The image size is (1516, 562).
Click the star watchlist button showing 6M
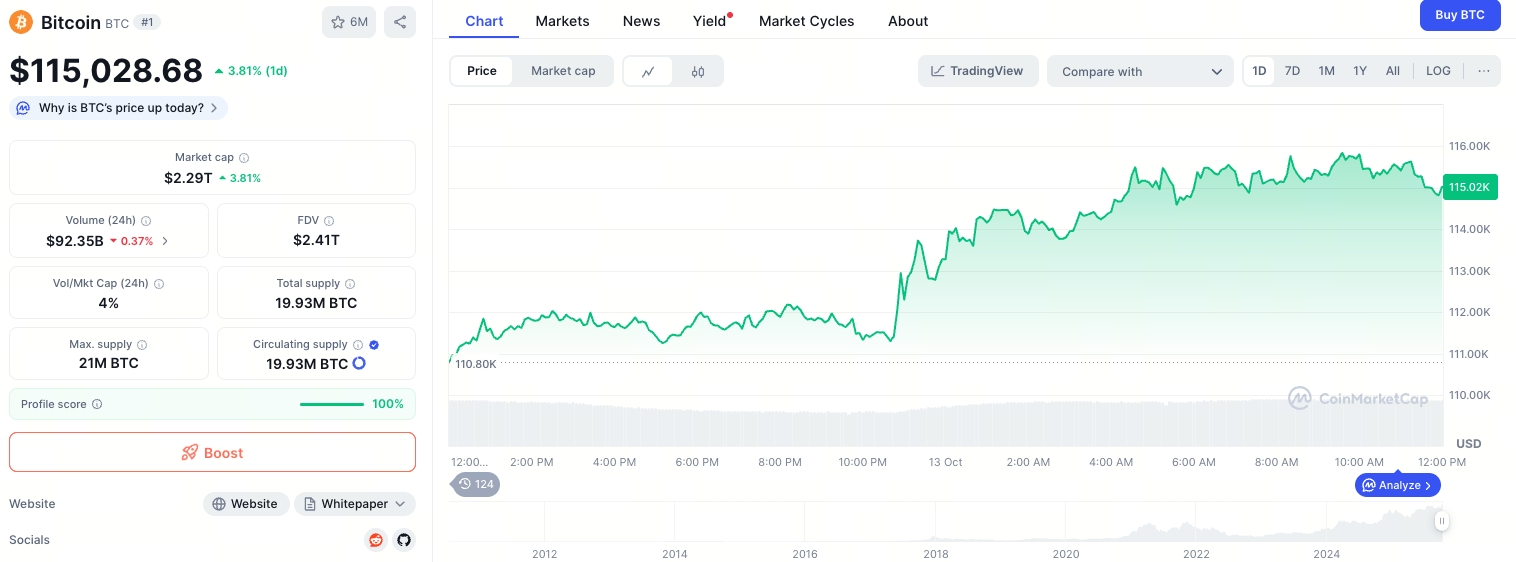349,22
